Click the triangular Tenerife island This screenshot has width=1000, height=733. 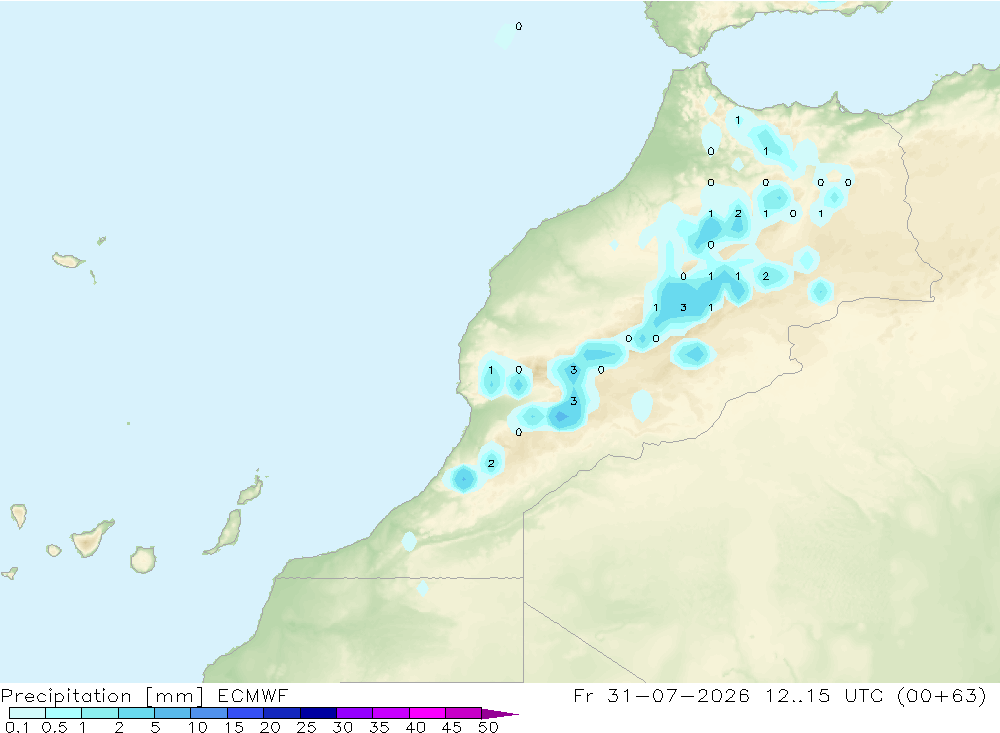[x=91, y=538]
